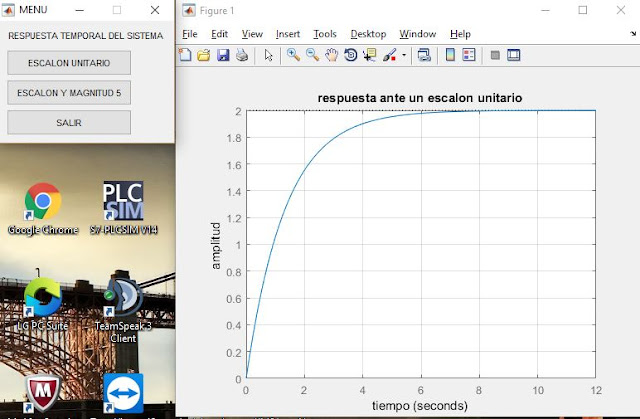Viewport: 640px width, 419px height.
Task: Click the S7-PLCSIM V14 desktop shortcut
Action: click(123, 208)
